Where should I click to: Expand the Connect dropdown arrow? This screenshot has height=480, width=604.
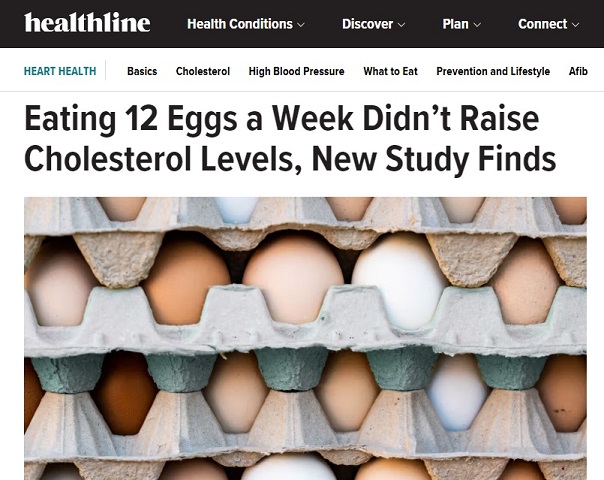(575, 25)
